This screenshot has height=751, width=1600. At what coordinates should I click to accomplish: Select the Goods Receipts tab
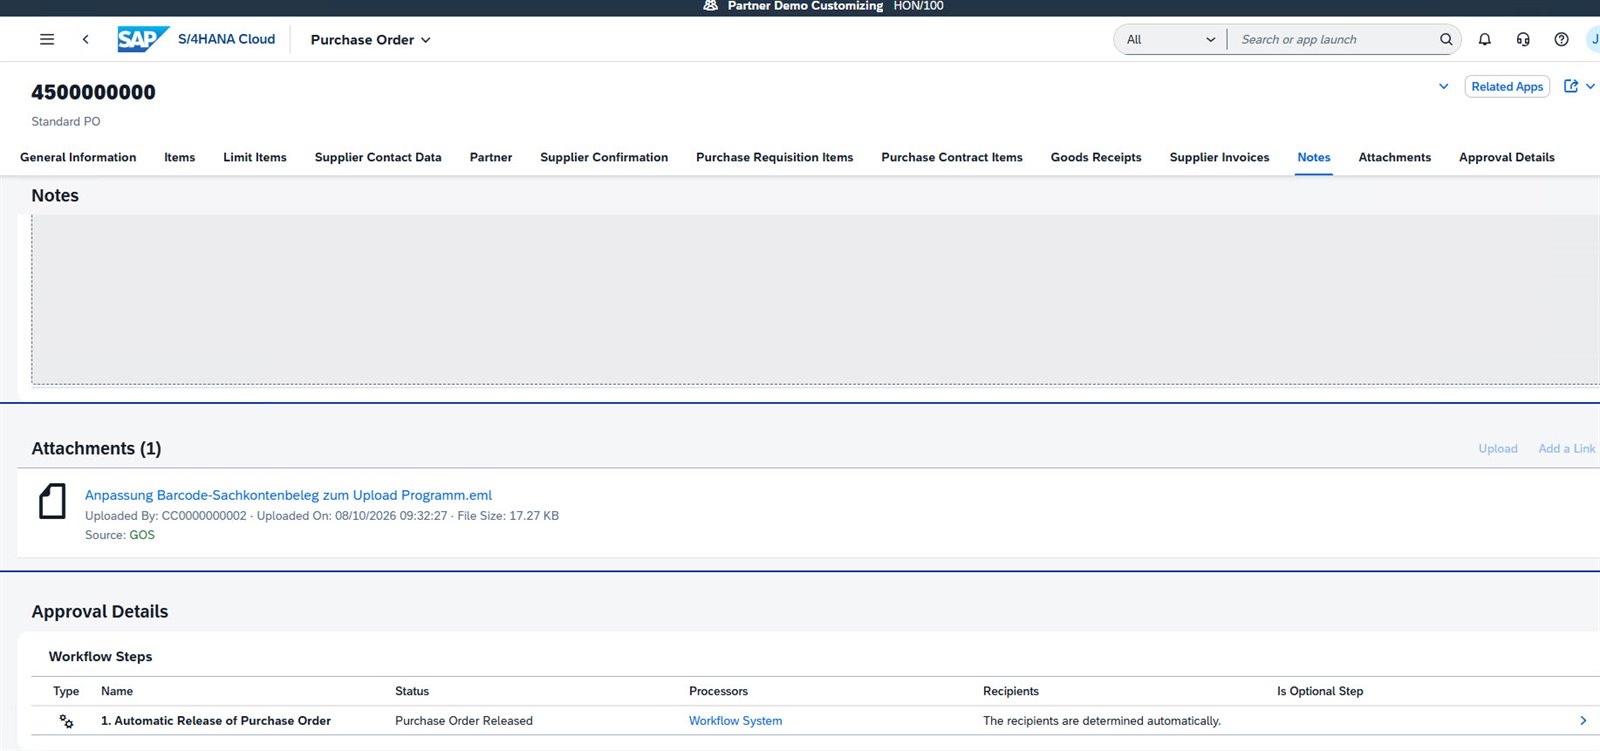(x=1096, y=158)
